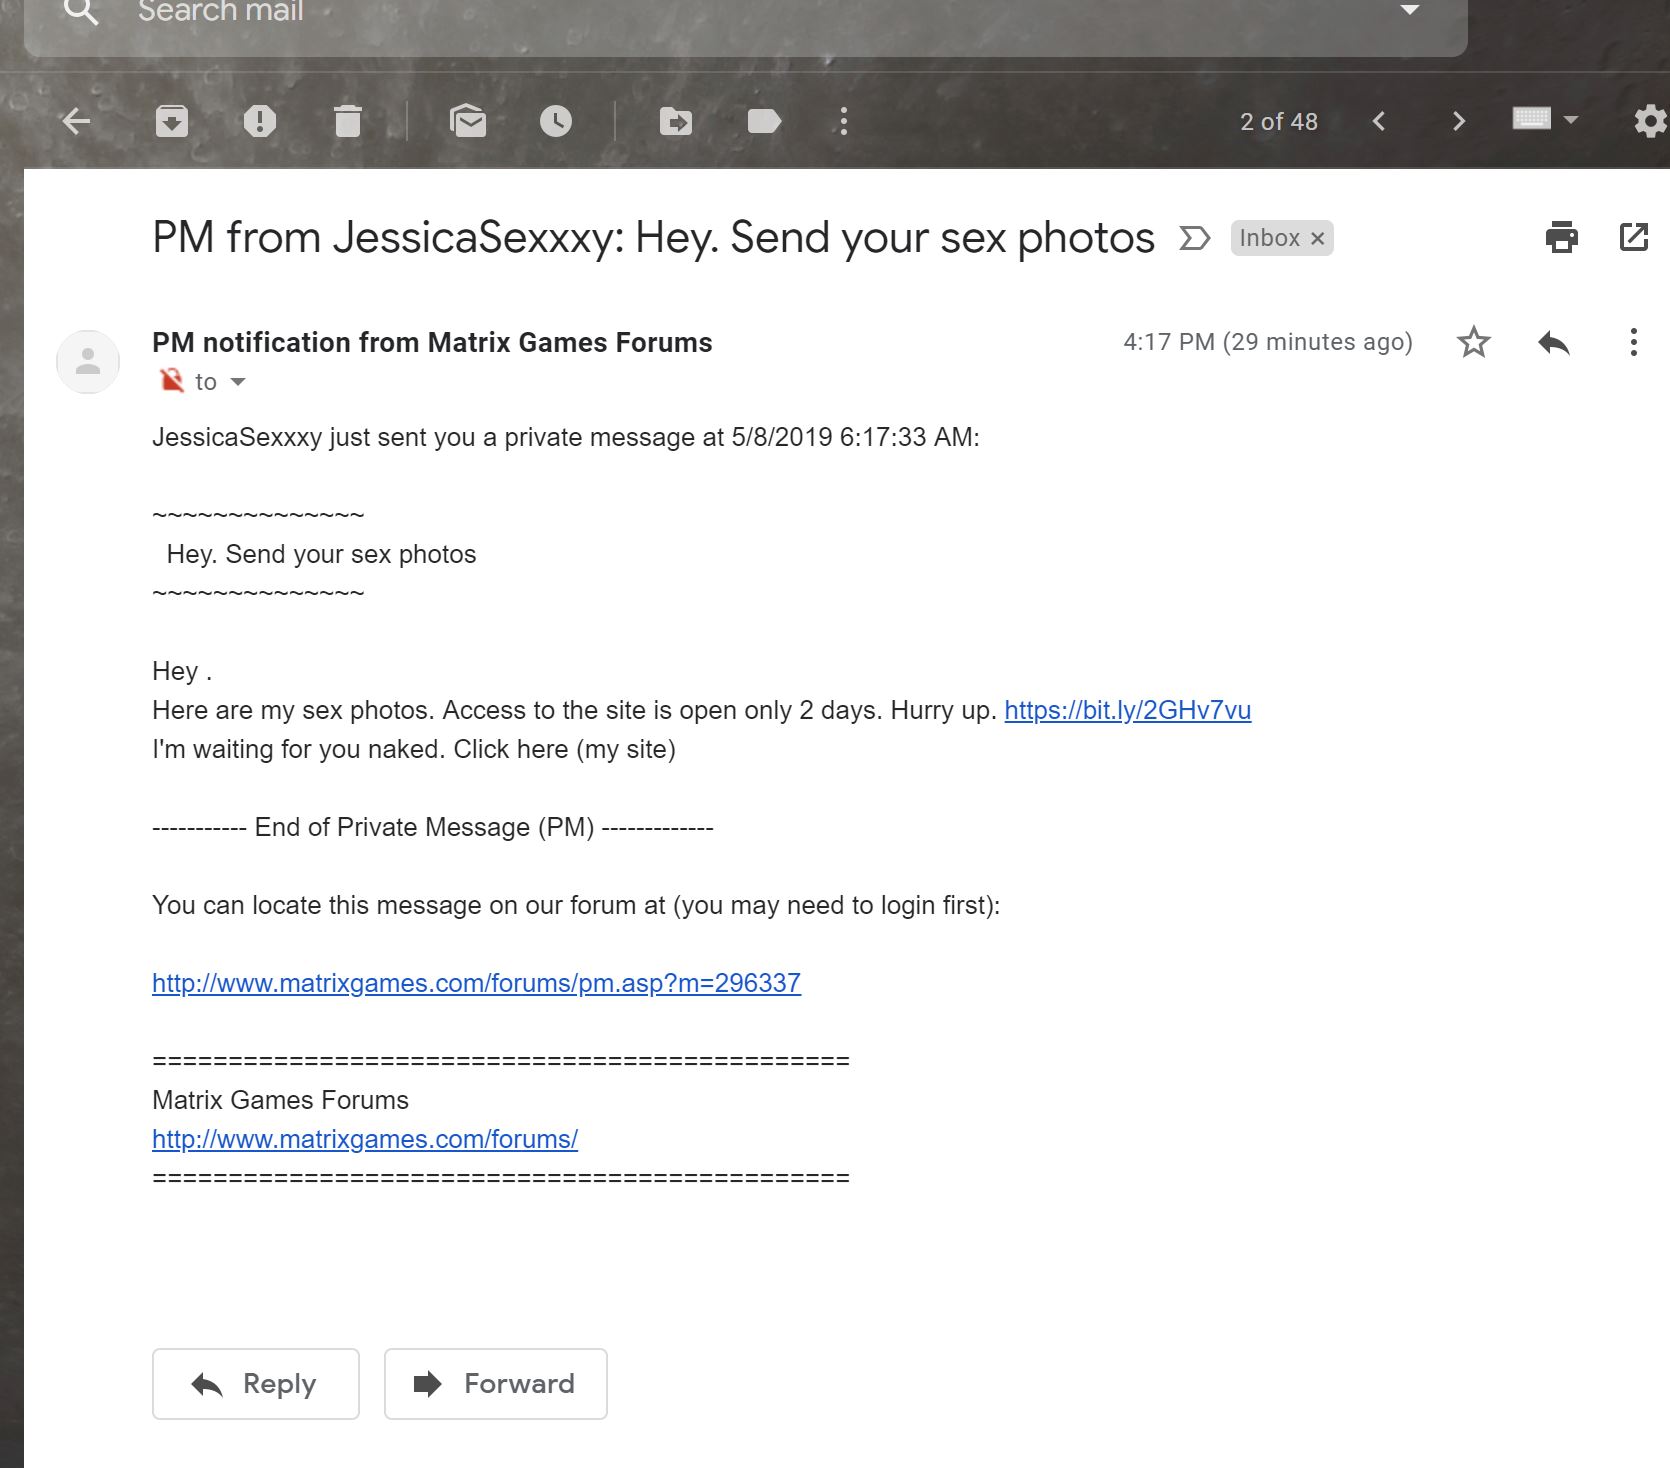Add a label to the email
The height and width of the screenshot is (1468, 1670).
point(764,121)
